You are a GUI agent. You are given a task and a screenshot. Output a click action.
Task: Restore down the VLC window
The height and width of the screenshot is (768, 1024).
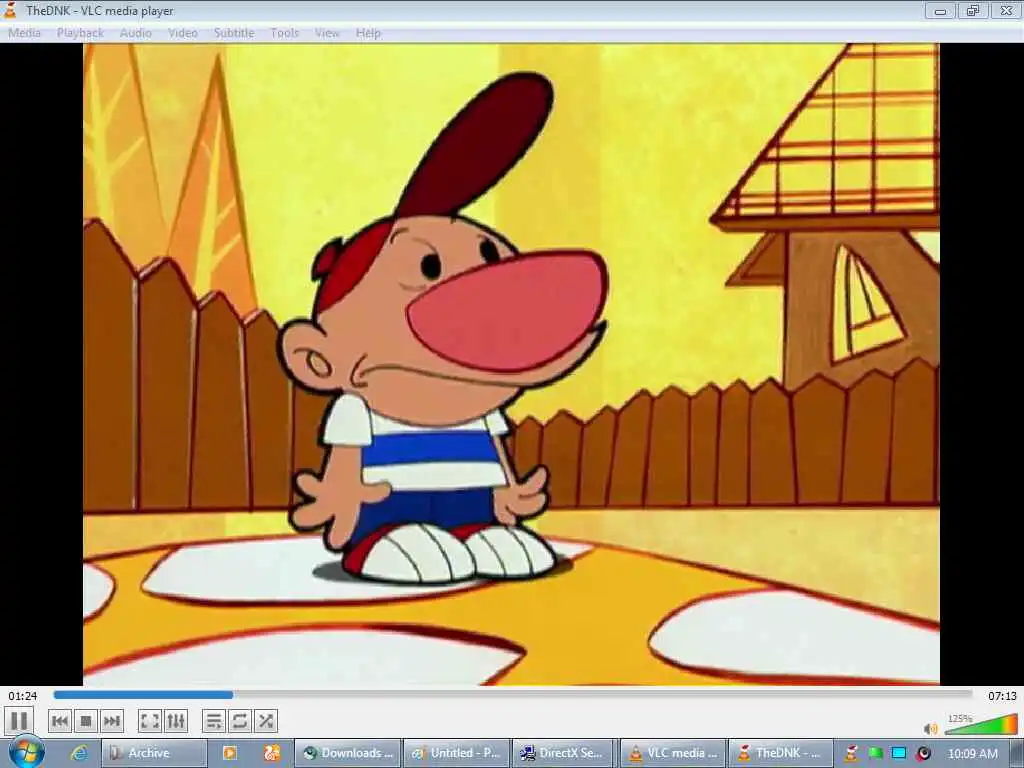(973, 10)
